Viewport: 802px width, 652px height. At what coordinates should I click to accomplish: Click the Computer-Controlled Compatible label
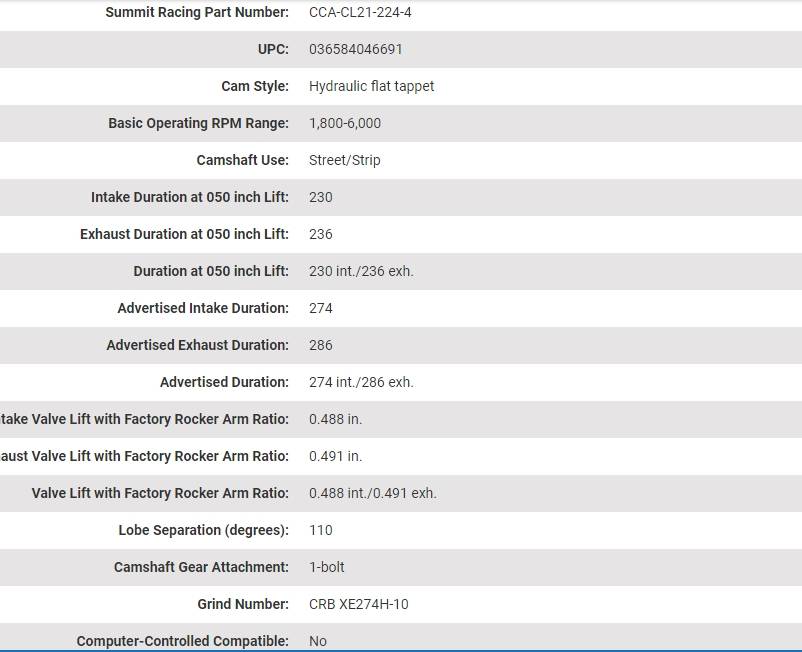pos(183,641)
